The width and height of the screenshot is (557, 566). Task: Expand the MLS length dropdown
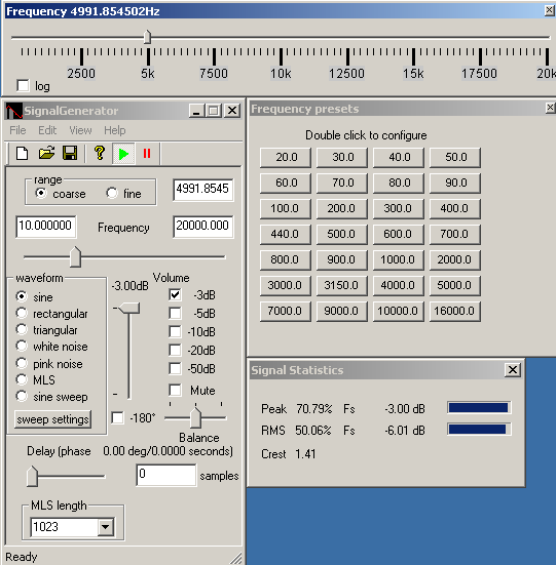click(x=106, y=527)
